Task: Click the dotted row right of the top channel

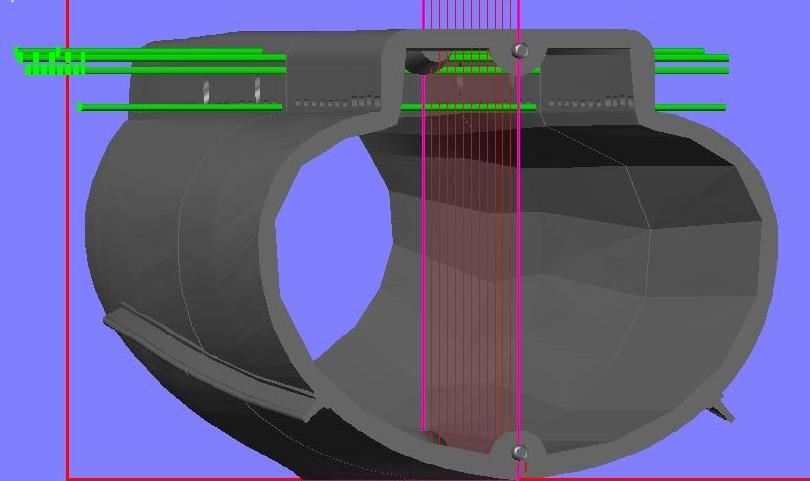Action: [590, 102]
